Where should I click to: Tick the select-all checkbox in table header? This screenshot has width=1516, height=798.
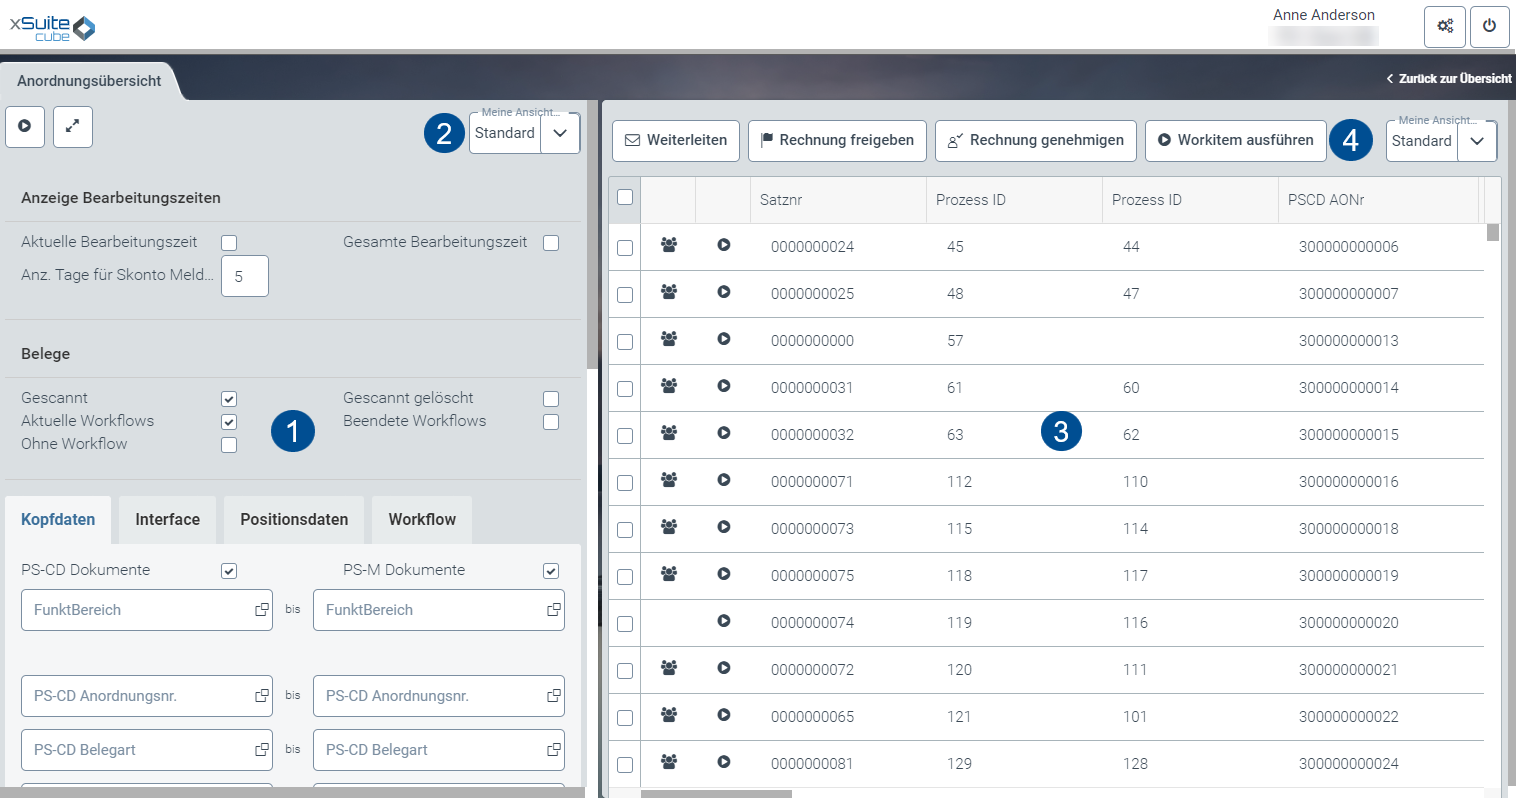(625, 198)
